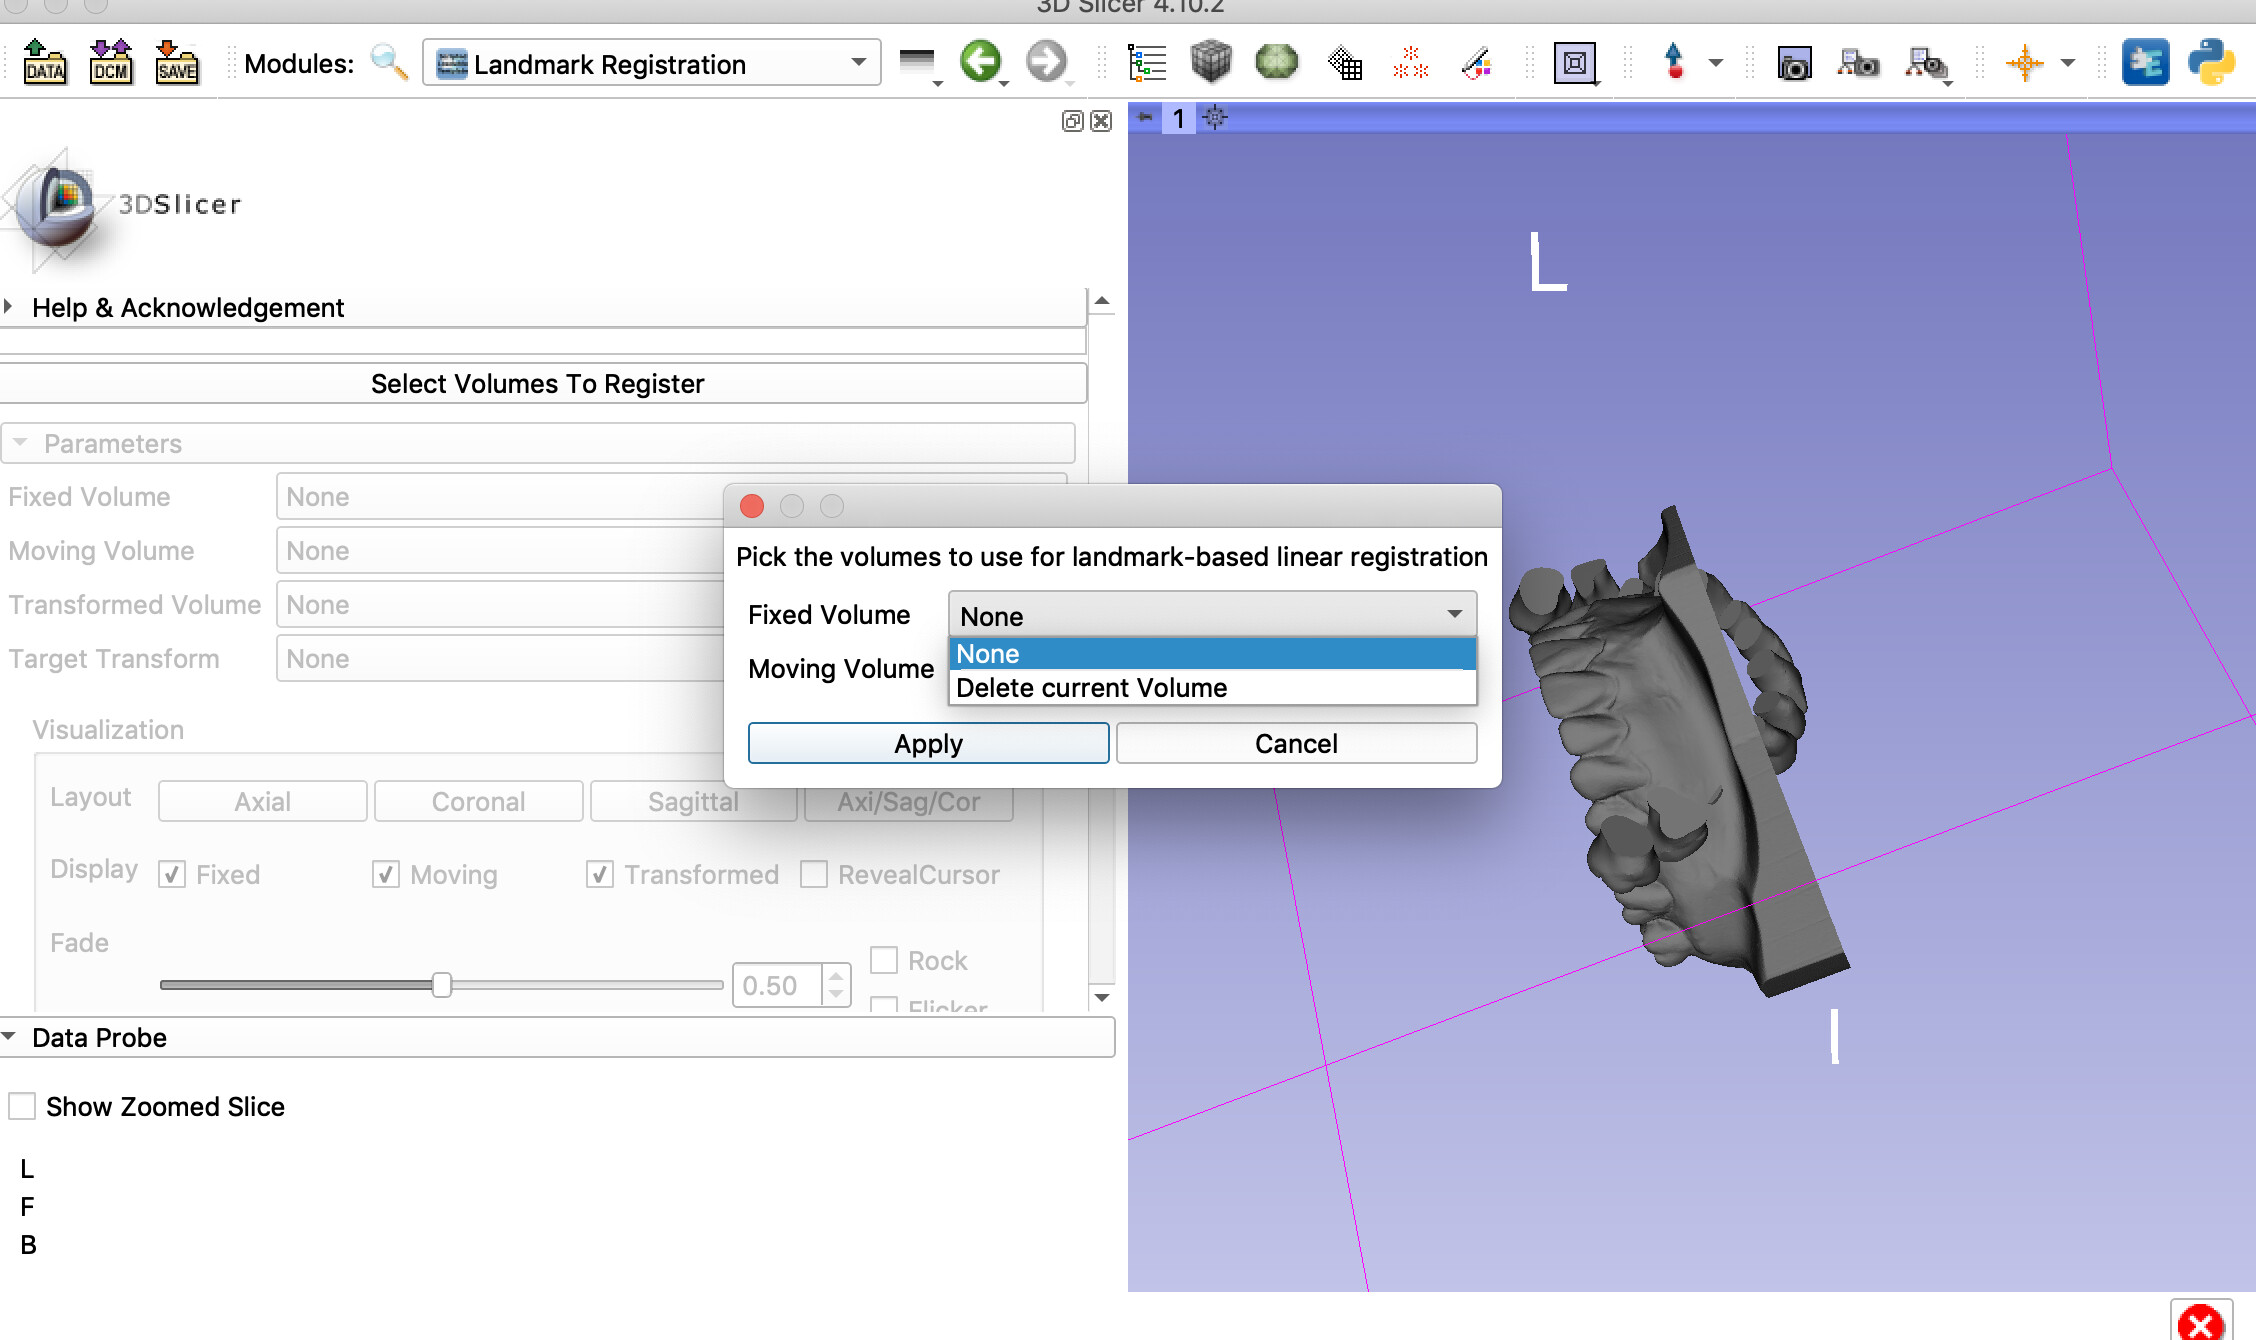Image resolution: width=2256 pixels, height=1340 pixels.
Task: Toggle the RevealCursor checkbox
Action: (x=814, y=875)
